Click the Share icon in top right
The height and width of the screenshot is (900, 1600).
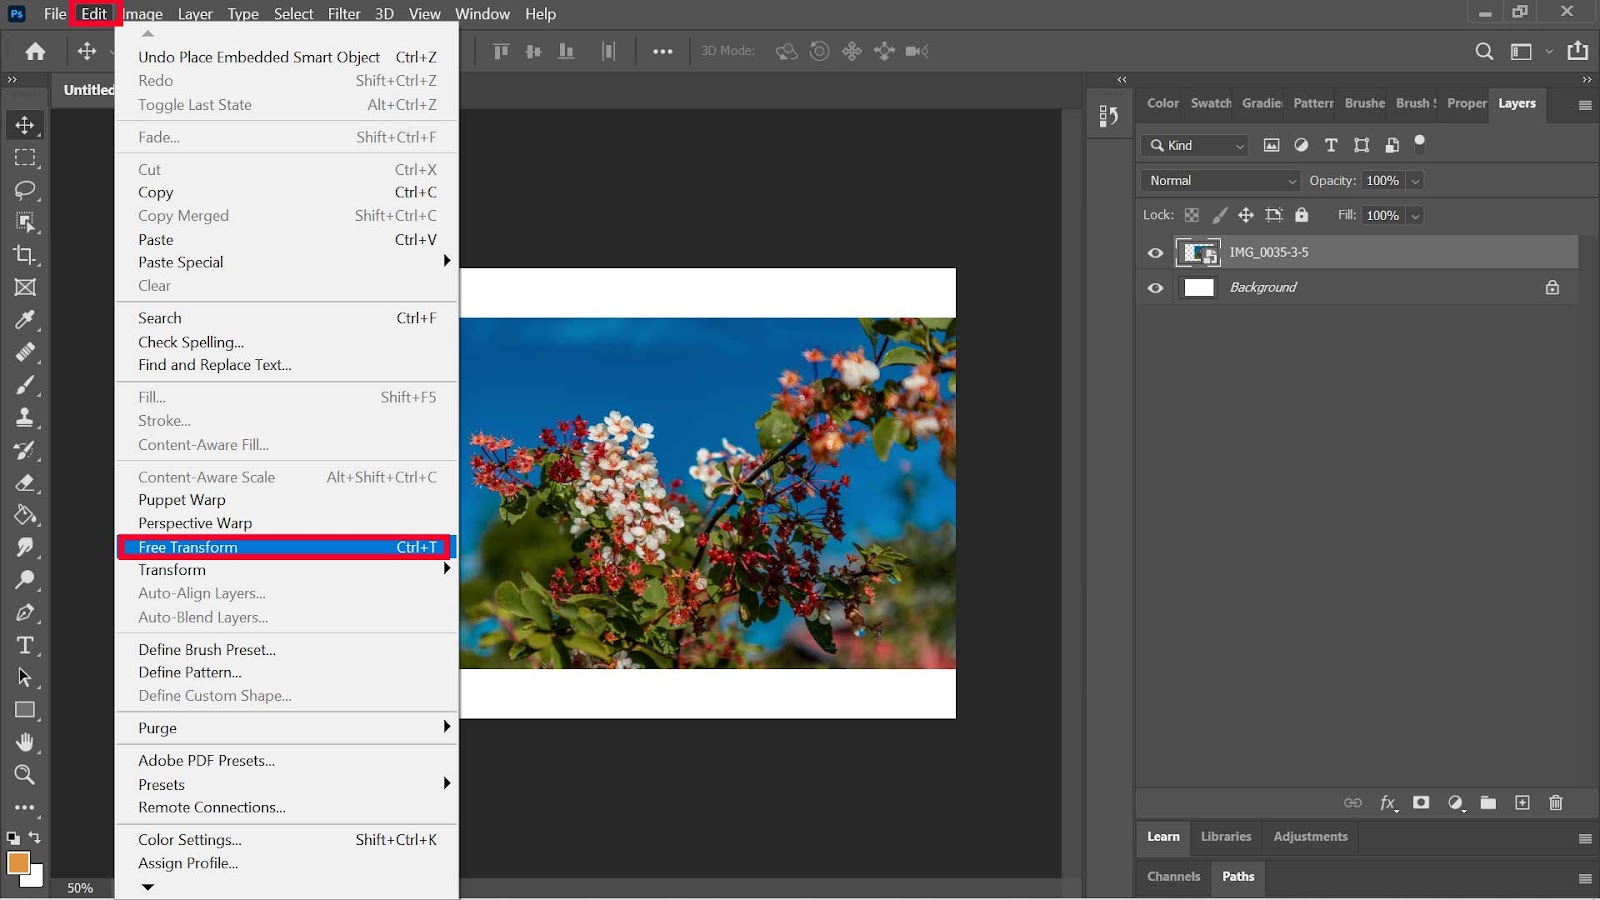tap(1578, 51)
